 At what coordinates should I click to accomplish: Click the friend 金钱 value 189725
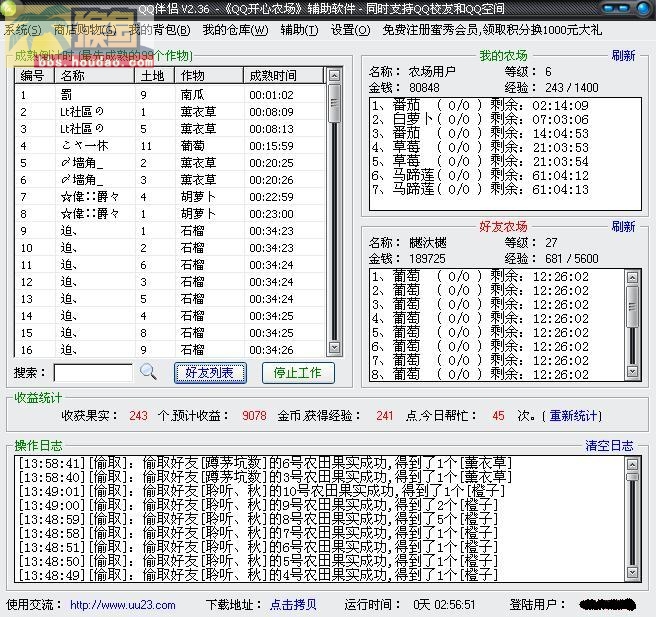pos(427,259)
